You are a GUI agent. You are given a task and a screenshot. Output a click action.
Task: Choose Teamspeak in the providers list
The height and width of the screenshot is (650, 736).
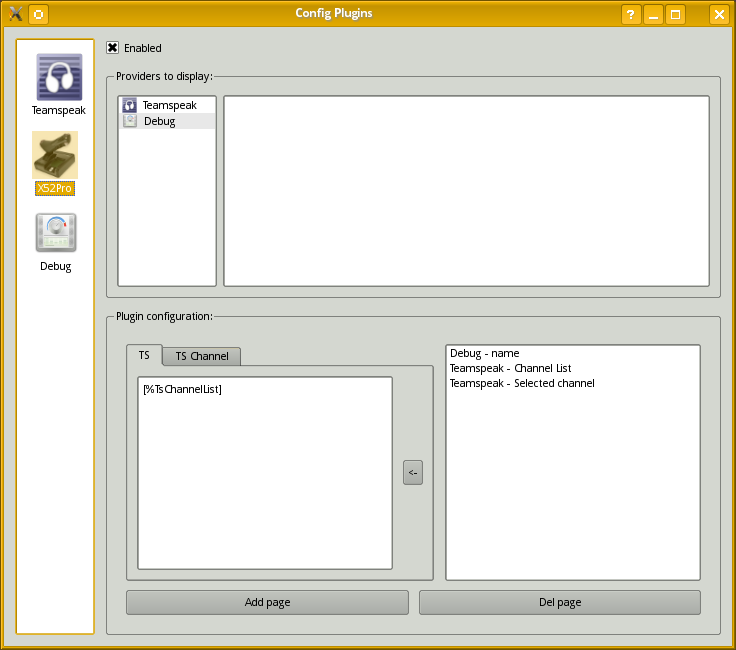pyautogui.click(x=168, y=105)
